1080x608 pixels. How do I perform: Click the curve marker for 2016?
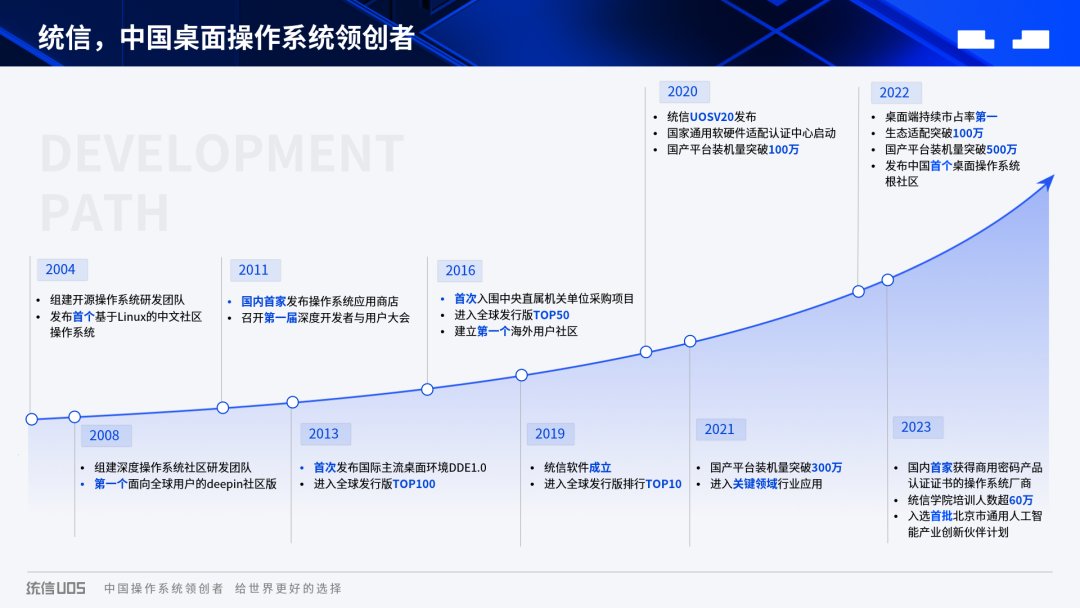pos(428,390)
